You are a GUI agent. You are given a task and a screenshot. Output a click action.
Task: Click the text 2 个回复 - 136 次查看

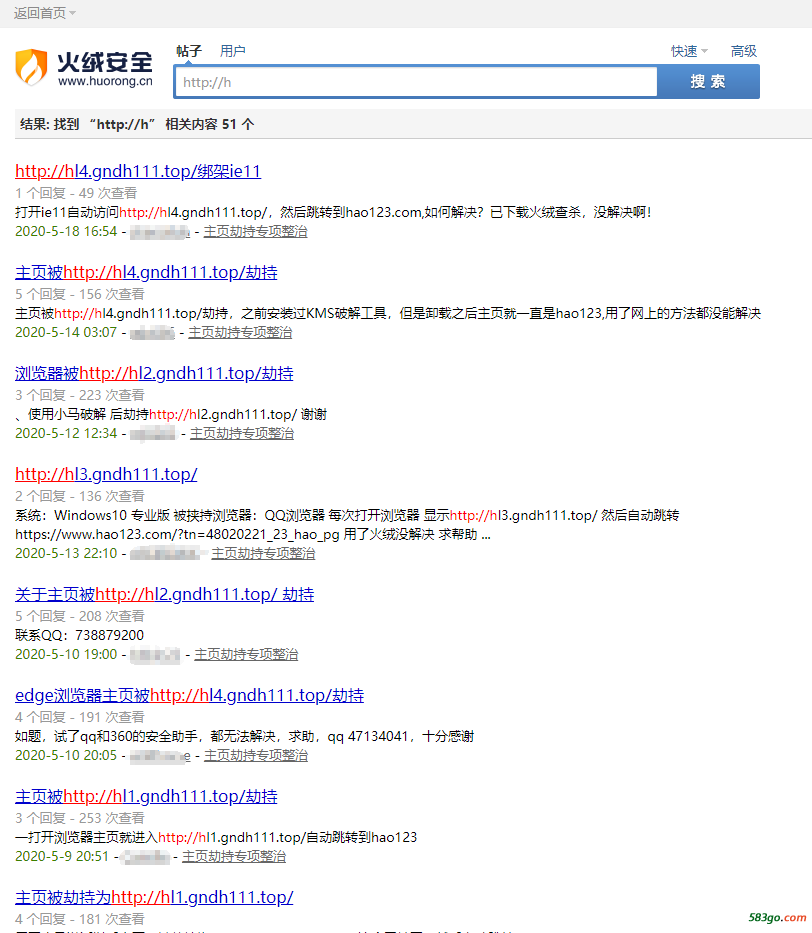80,496
